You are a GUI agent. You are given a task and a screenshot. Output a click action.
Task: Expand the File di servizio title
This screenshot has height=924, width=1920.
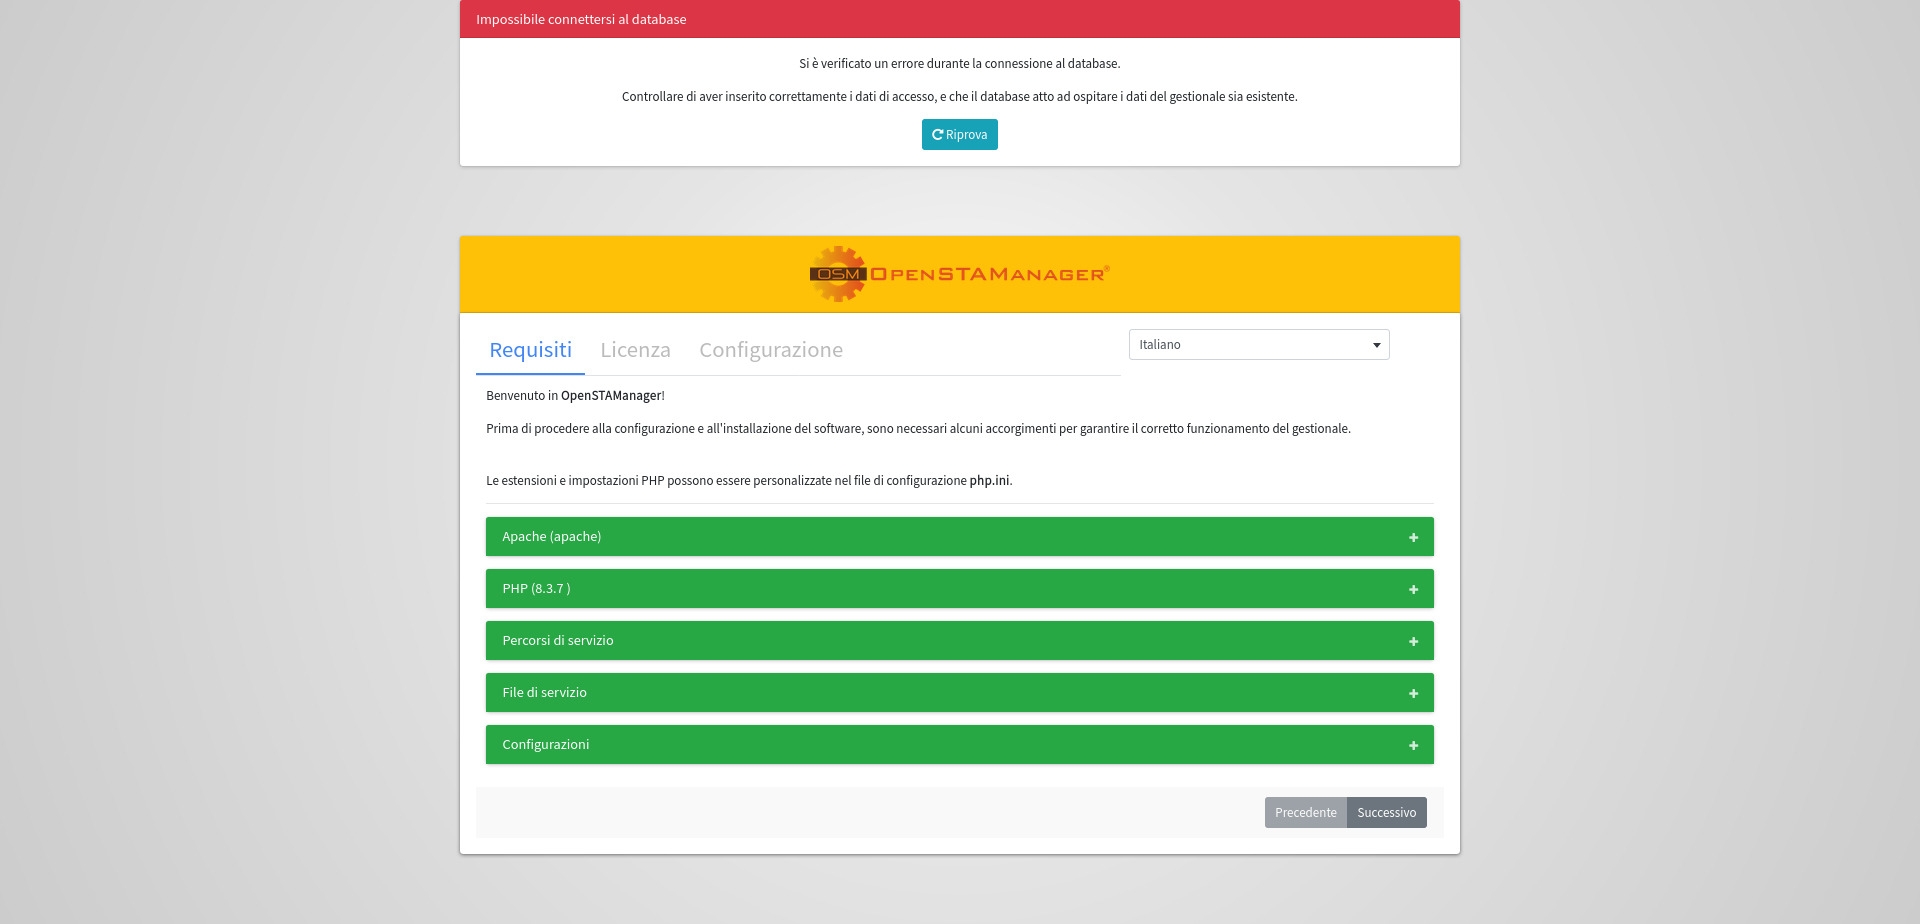pos(544,693)
